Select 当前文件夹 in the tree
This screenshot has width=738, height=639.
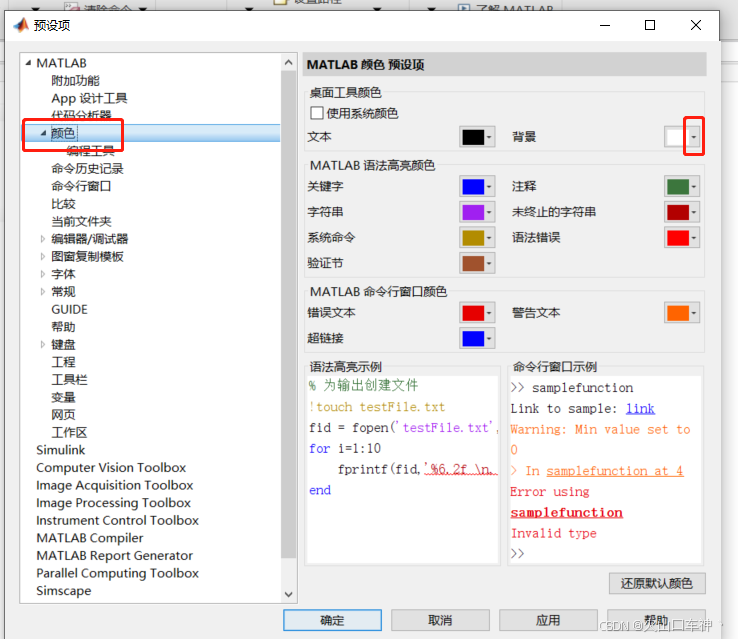(x=81, y=221)
